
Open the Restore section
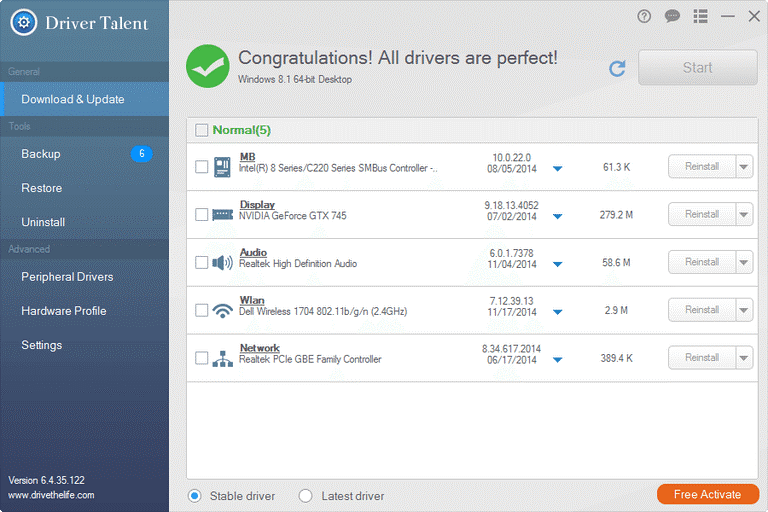(84, 188)
